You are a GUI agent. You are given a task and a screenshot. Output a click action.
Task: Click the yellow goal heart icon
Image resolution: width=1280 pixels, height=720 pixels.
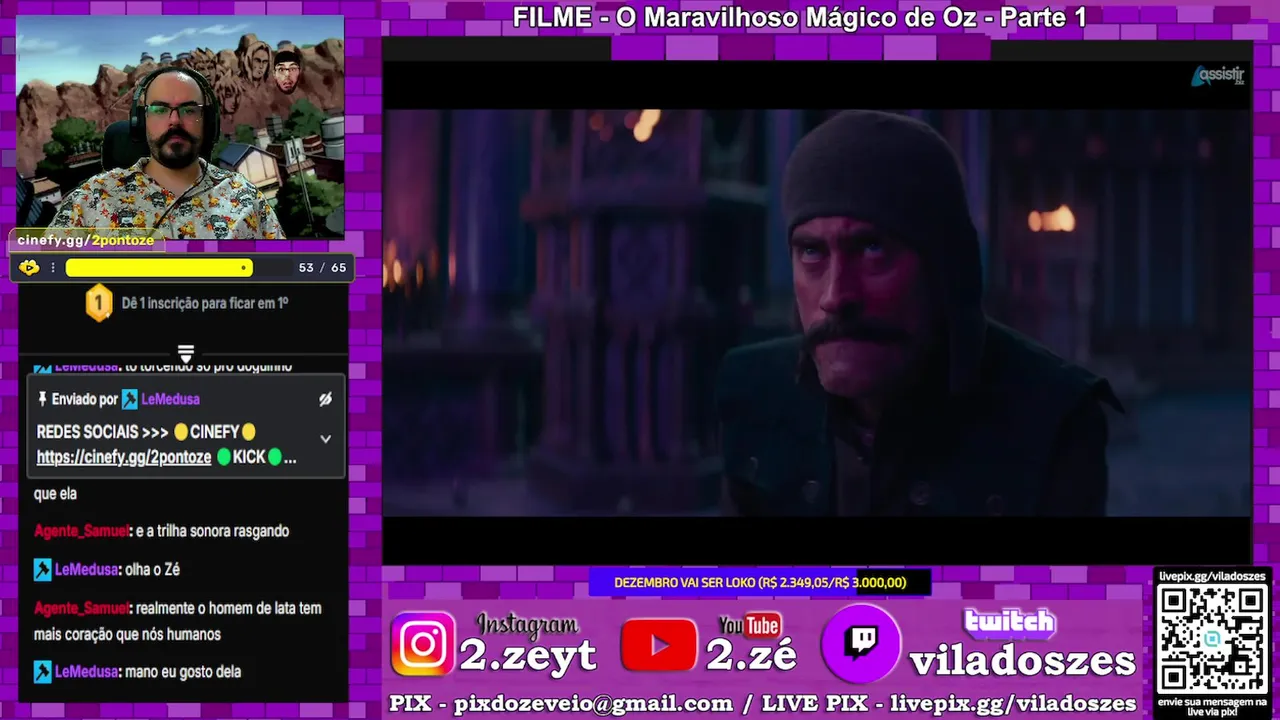click(x=29, y=267)
